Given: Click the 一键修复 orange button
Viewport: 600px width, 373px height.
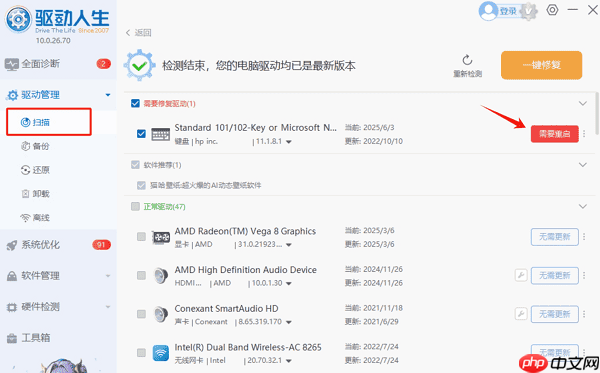Looking at the screenshot, I should [541, 65].
